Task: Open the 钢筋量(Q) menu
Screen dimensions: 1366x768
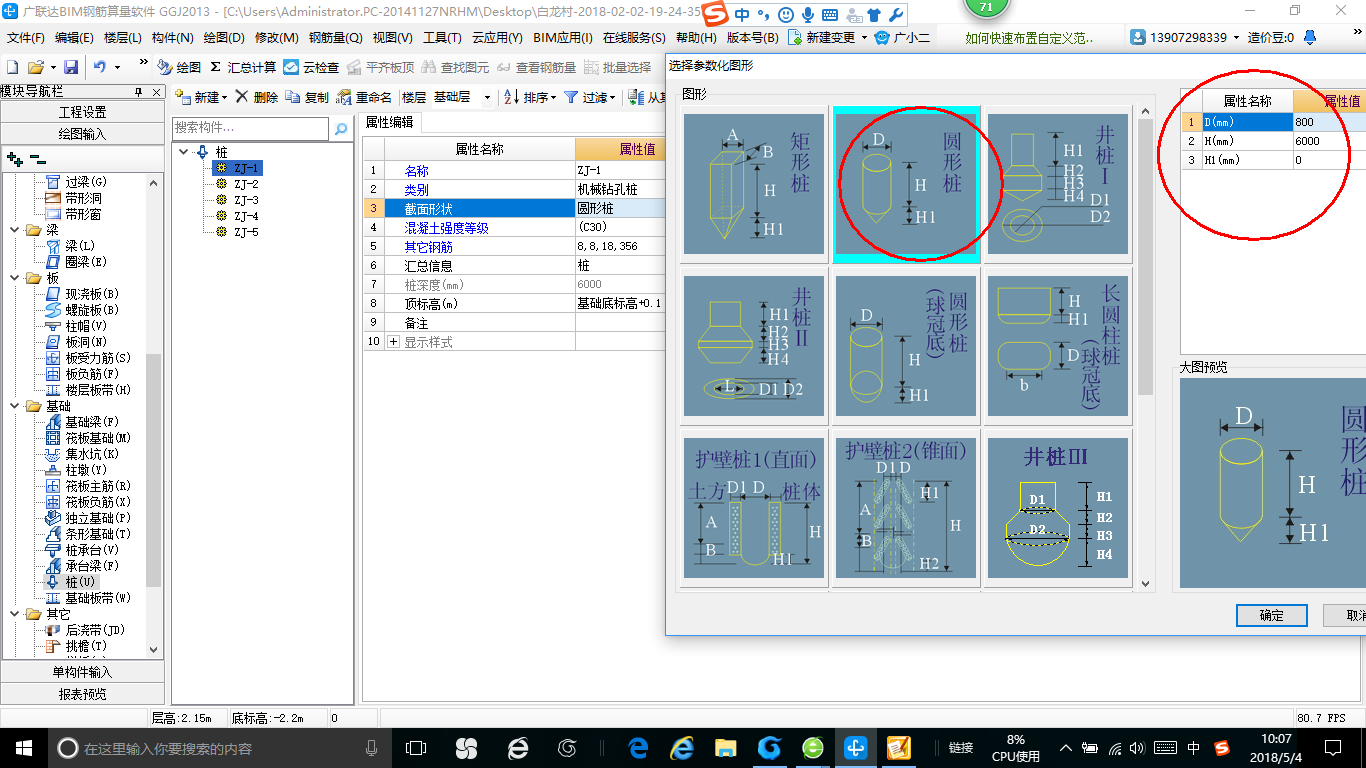Action: coord(335,38)
